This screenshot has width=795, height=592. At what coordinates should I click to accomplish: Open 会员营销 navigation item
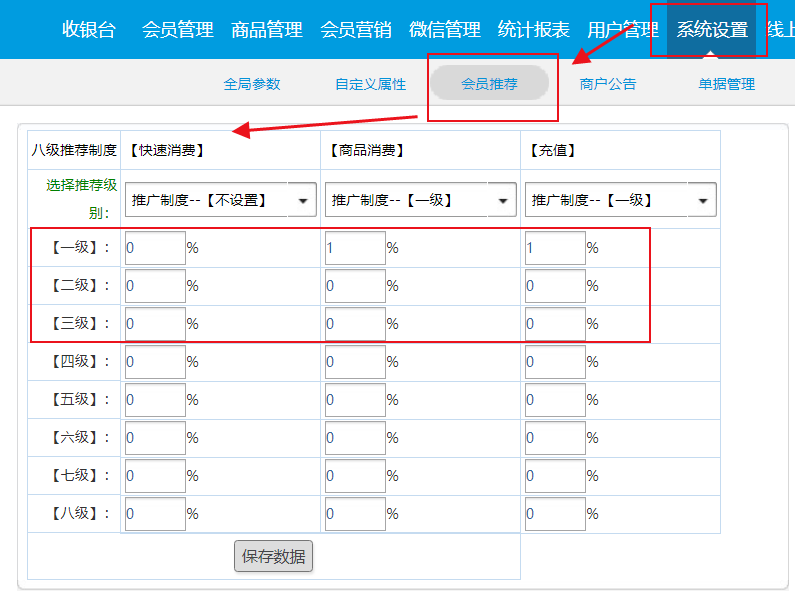pyautogui.click(x=355, y=30)
